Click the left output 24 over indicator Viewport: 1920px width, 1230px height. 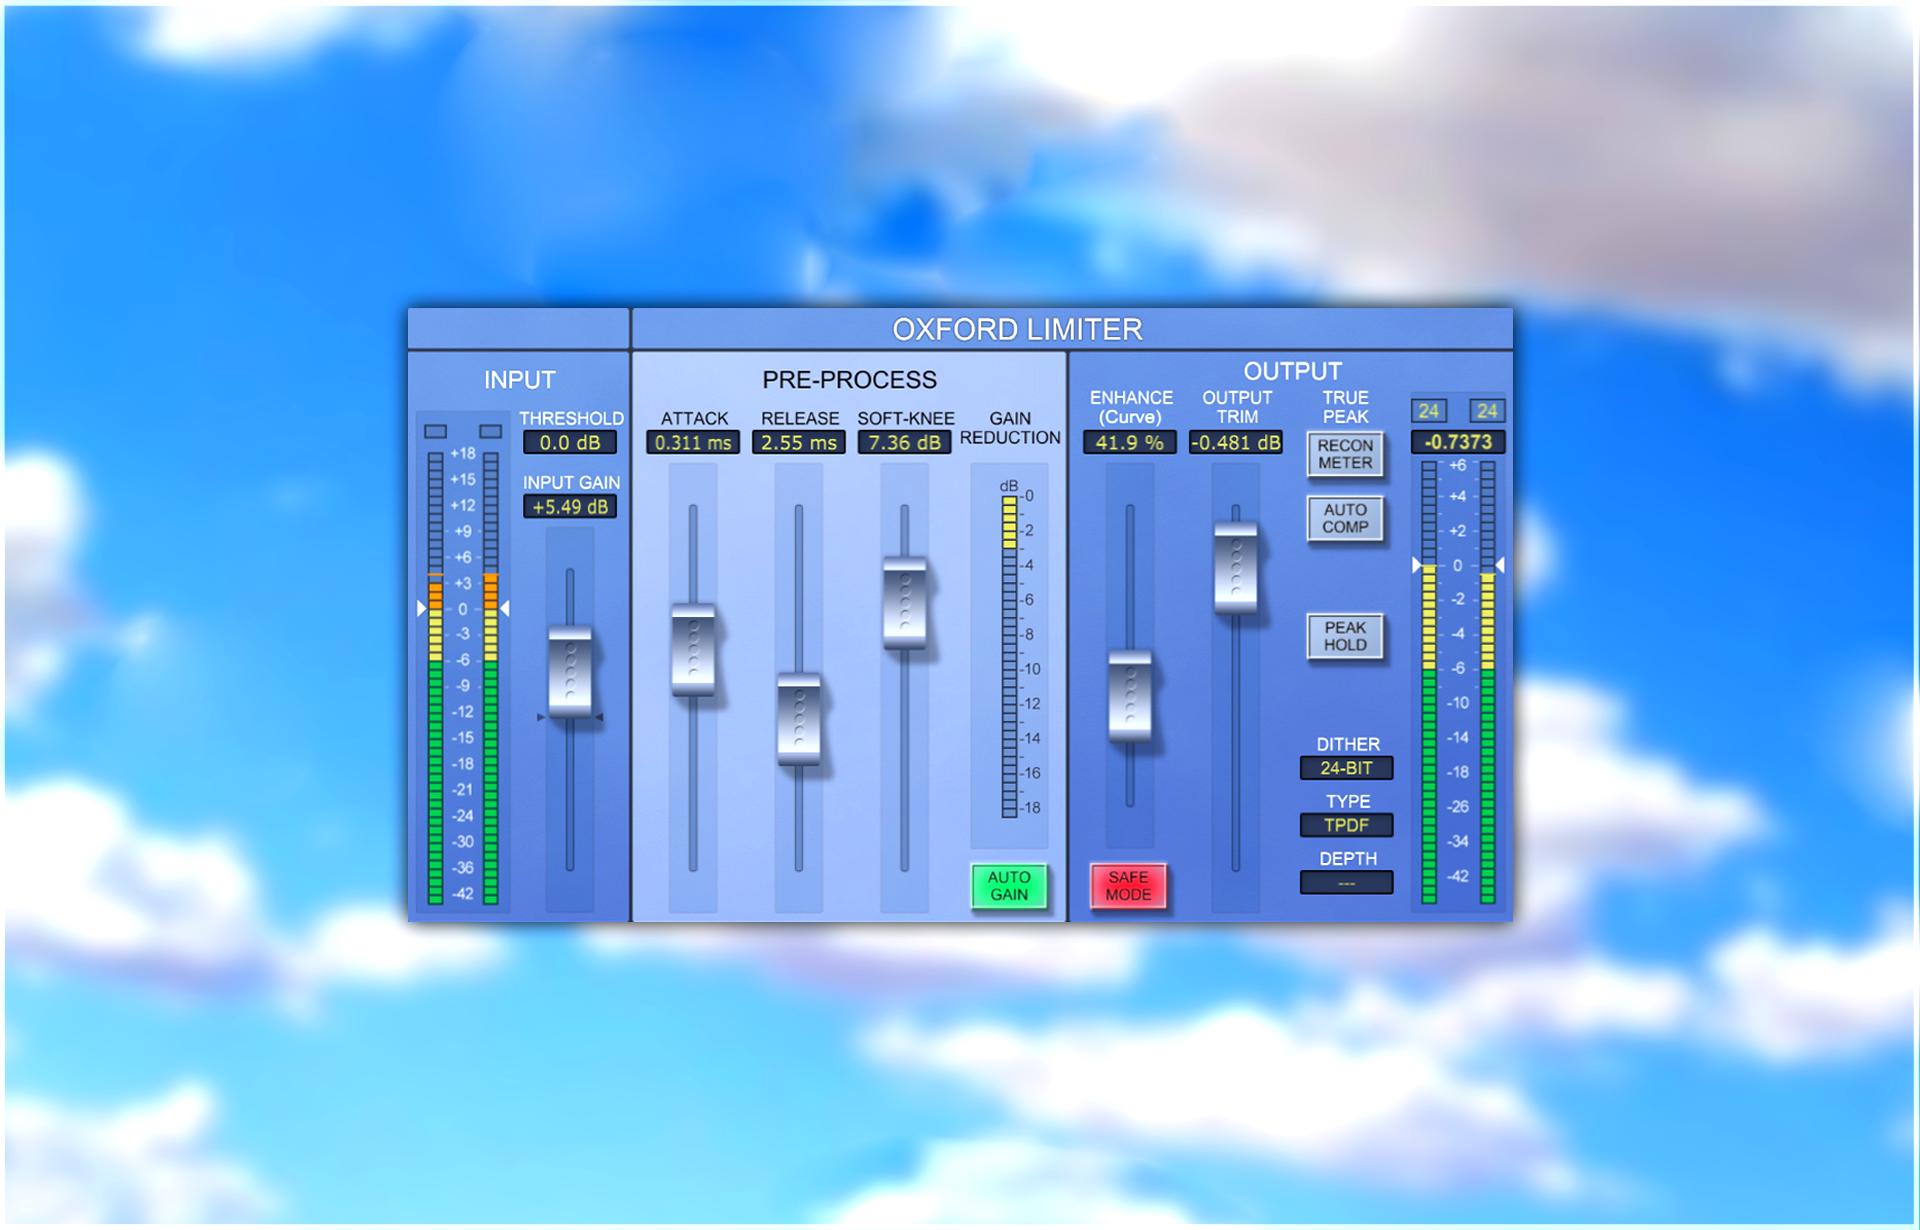click(1429, 410)
